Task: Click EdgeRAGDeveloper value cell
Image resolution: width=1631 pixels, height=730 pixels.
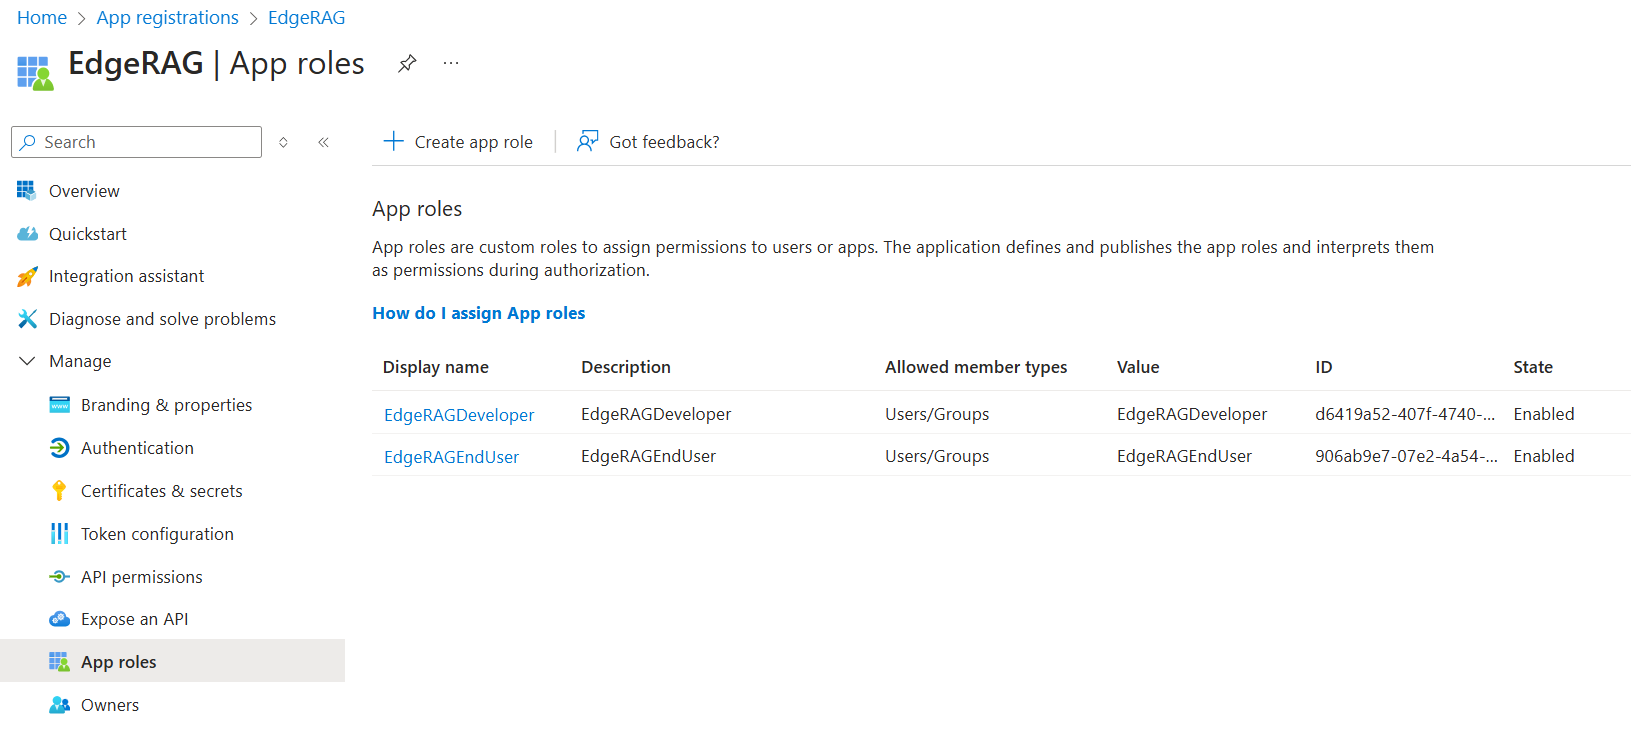Action: [1192, 414]
